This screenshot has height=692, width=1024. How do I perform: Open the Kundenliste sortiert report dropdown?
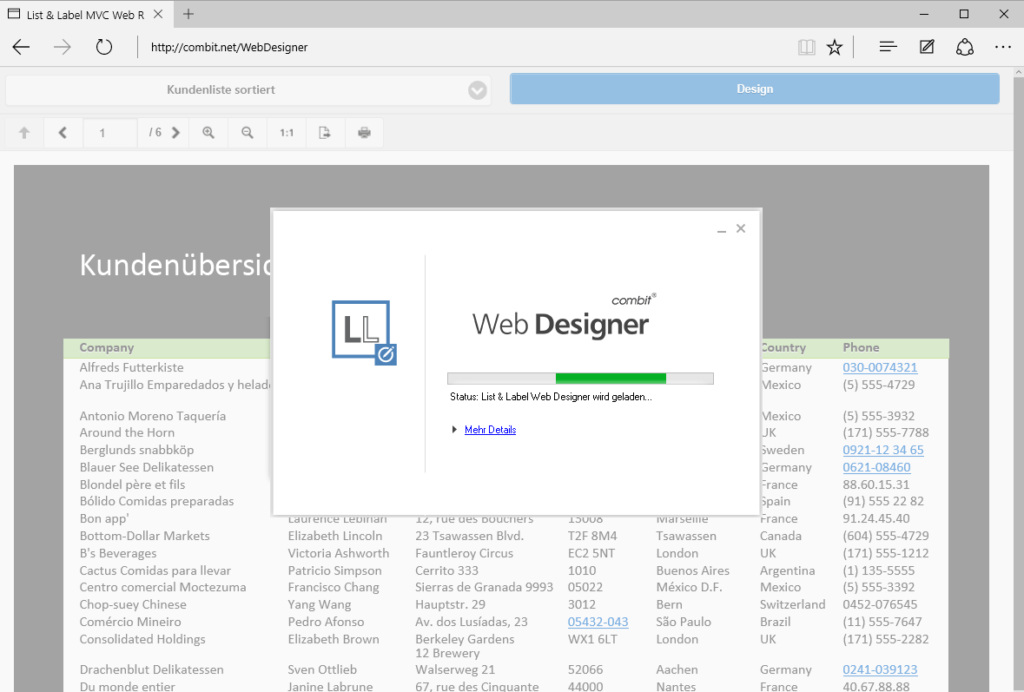[477, 89]
